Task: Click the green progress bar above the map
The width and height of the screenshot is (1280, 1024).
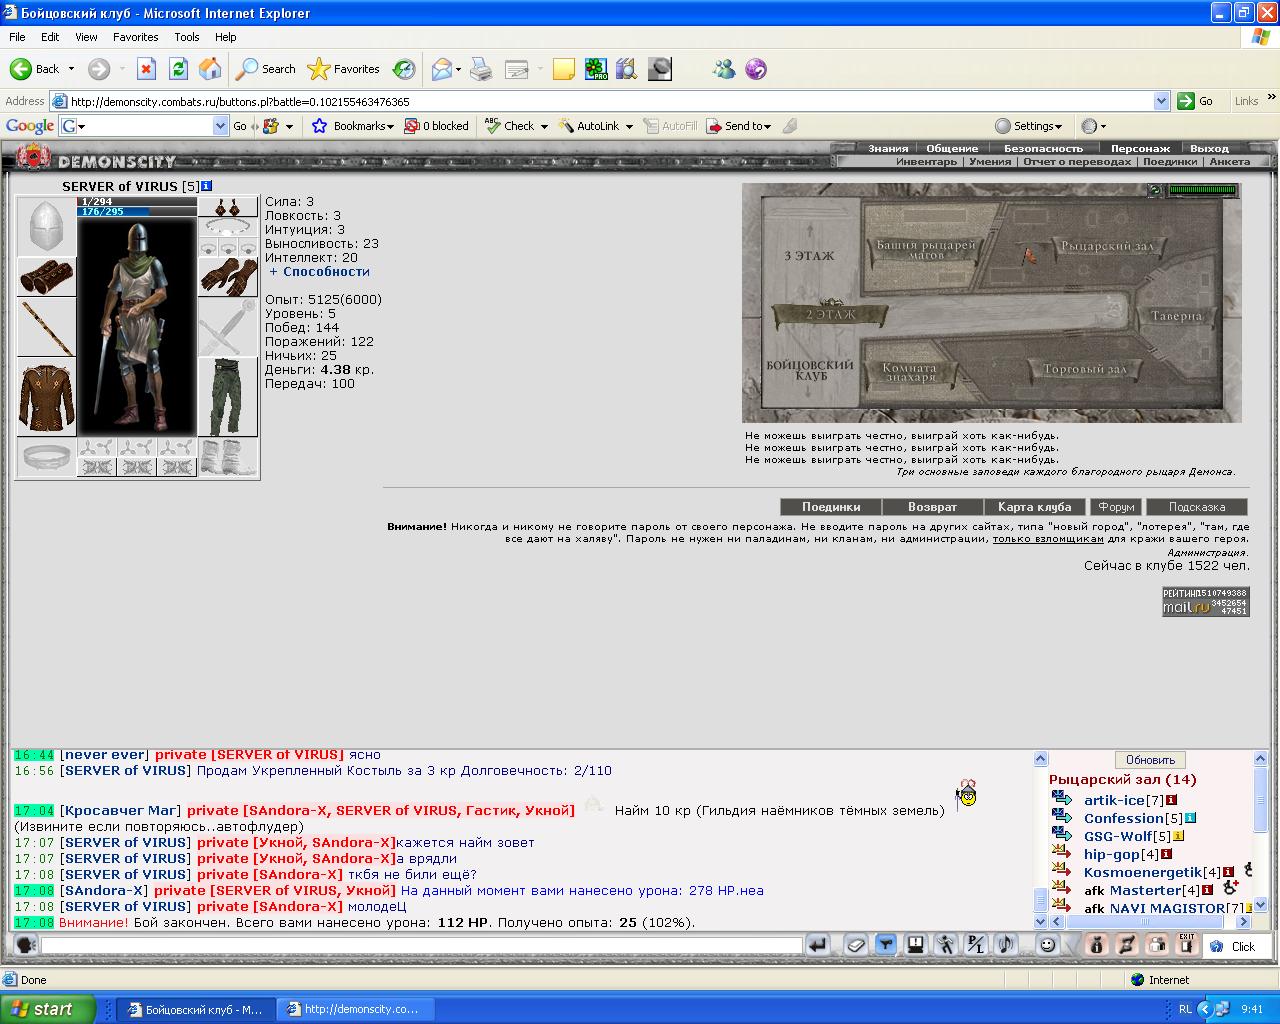Action: [x=1204, y=190]
